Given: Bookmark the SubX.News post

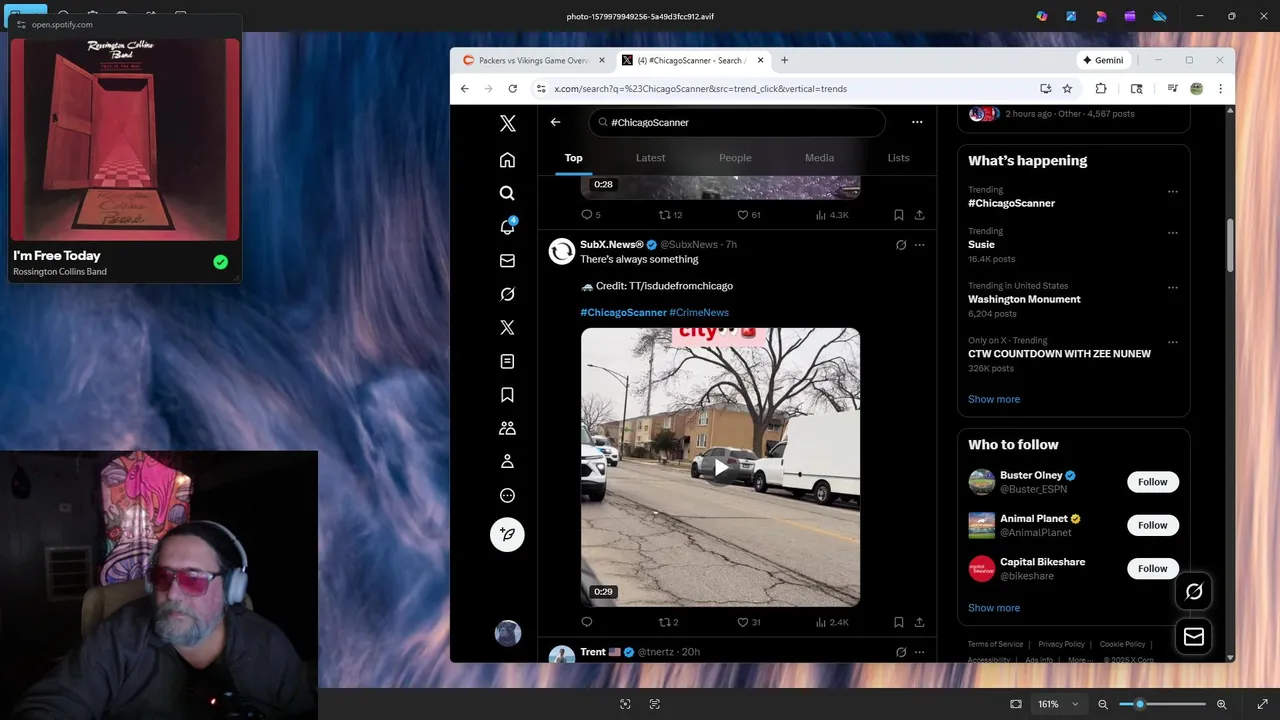Looking at the screenshot, I should [898, 622].
